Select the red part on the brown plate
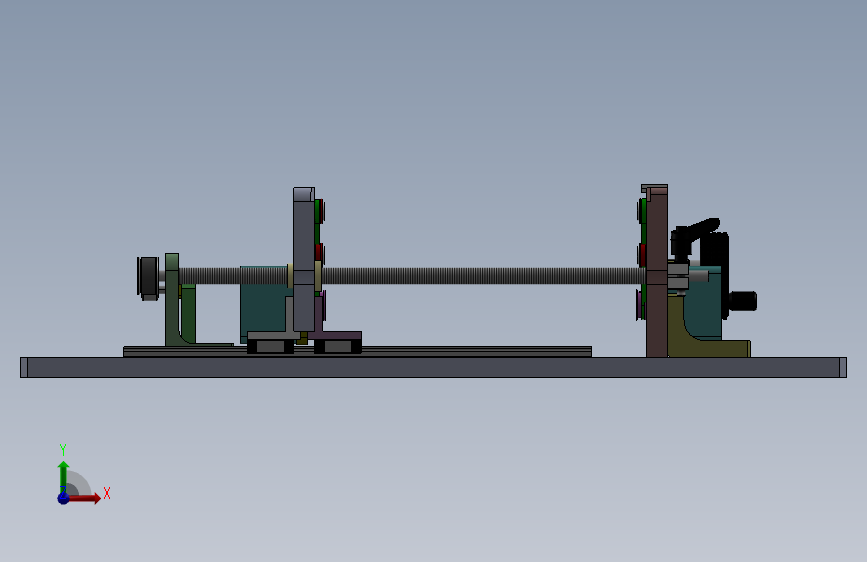This screenshot has width=867, height=562. (641, 255)
